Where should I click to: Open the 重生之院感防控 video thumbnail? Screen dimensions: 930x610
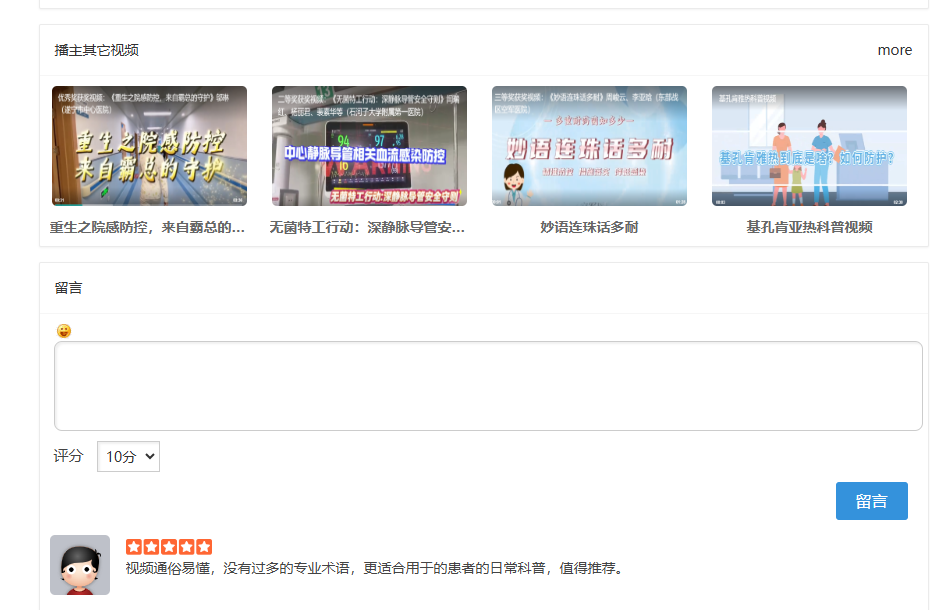[147, 145]
